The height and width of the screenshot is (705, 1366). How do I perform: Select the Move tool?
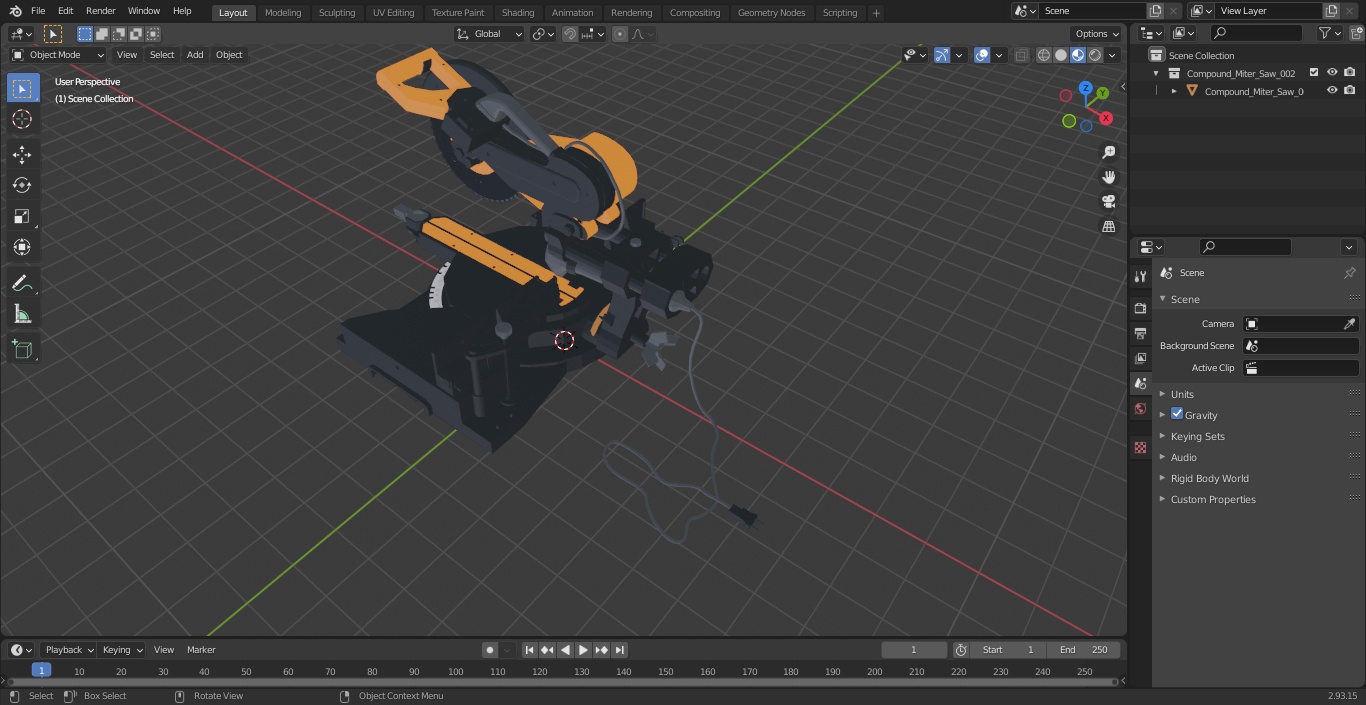(x=22, y=154)
